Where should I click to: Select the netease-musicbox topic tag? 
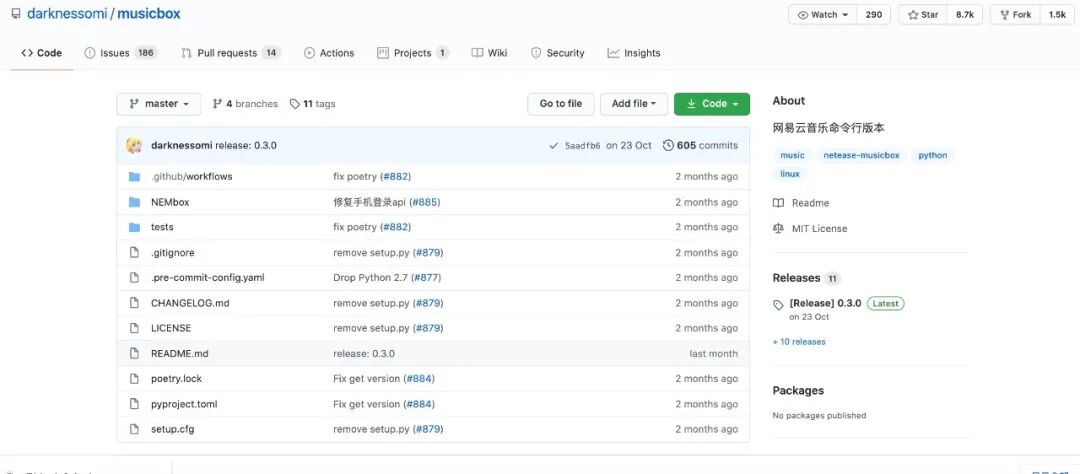click(x=861, y=155)
